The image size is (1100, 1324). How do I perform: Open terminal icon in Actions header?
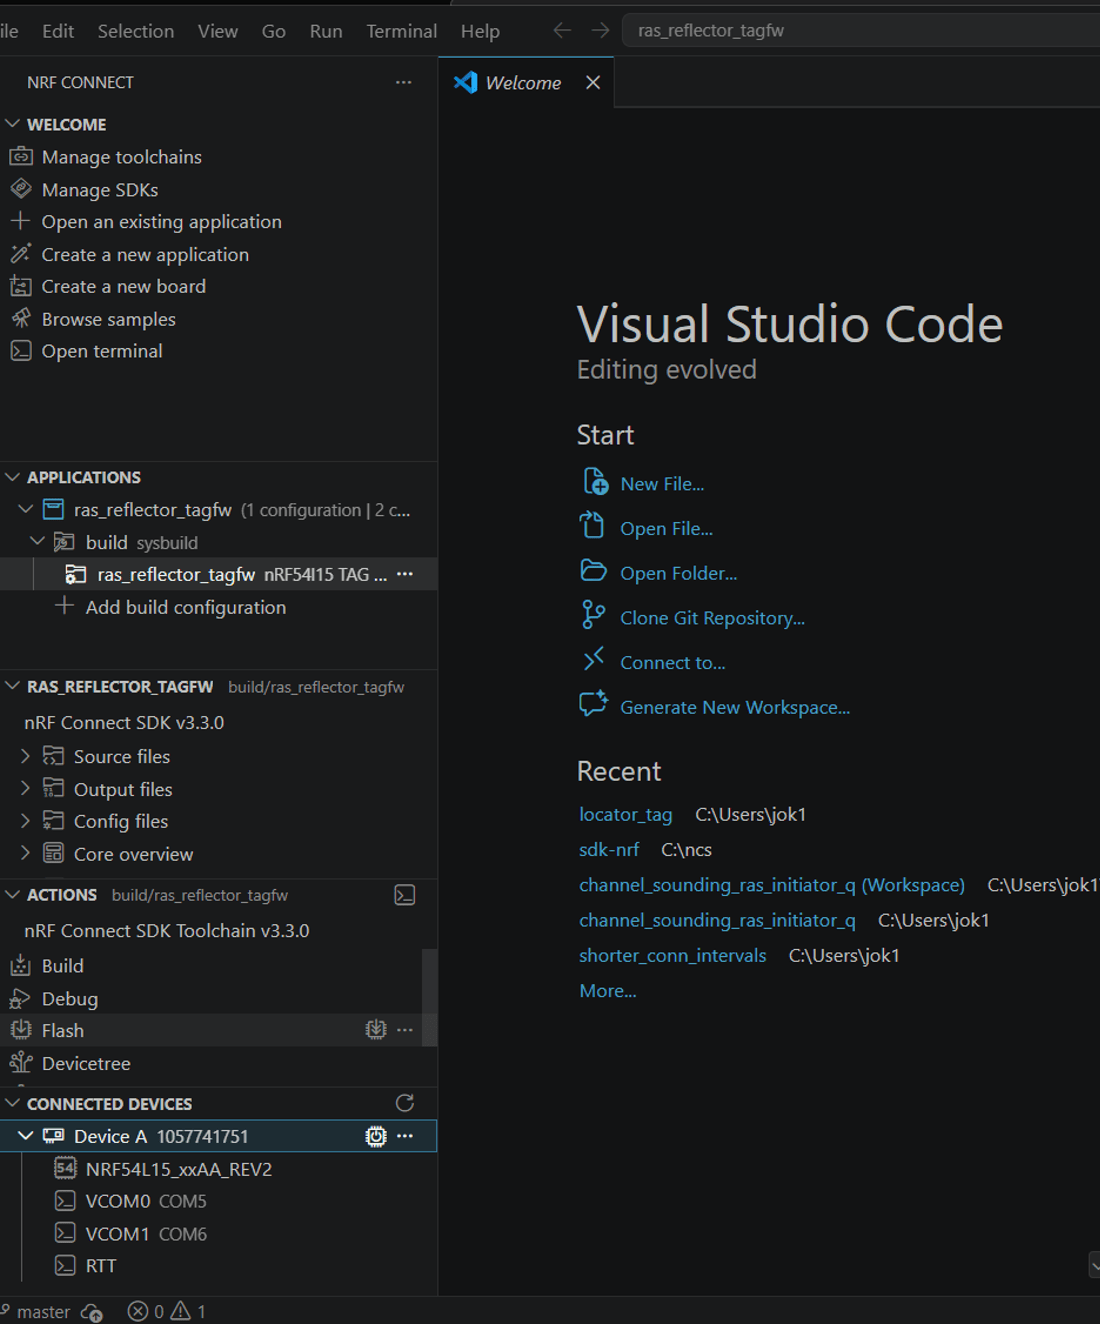(405, 895)
